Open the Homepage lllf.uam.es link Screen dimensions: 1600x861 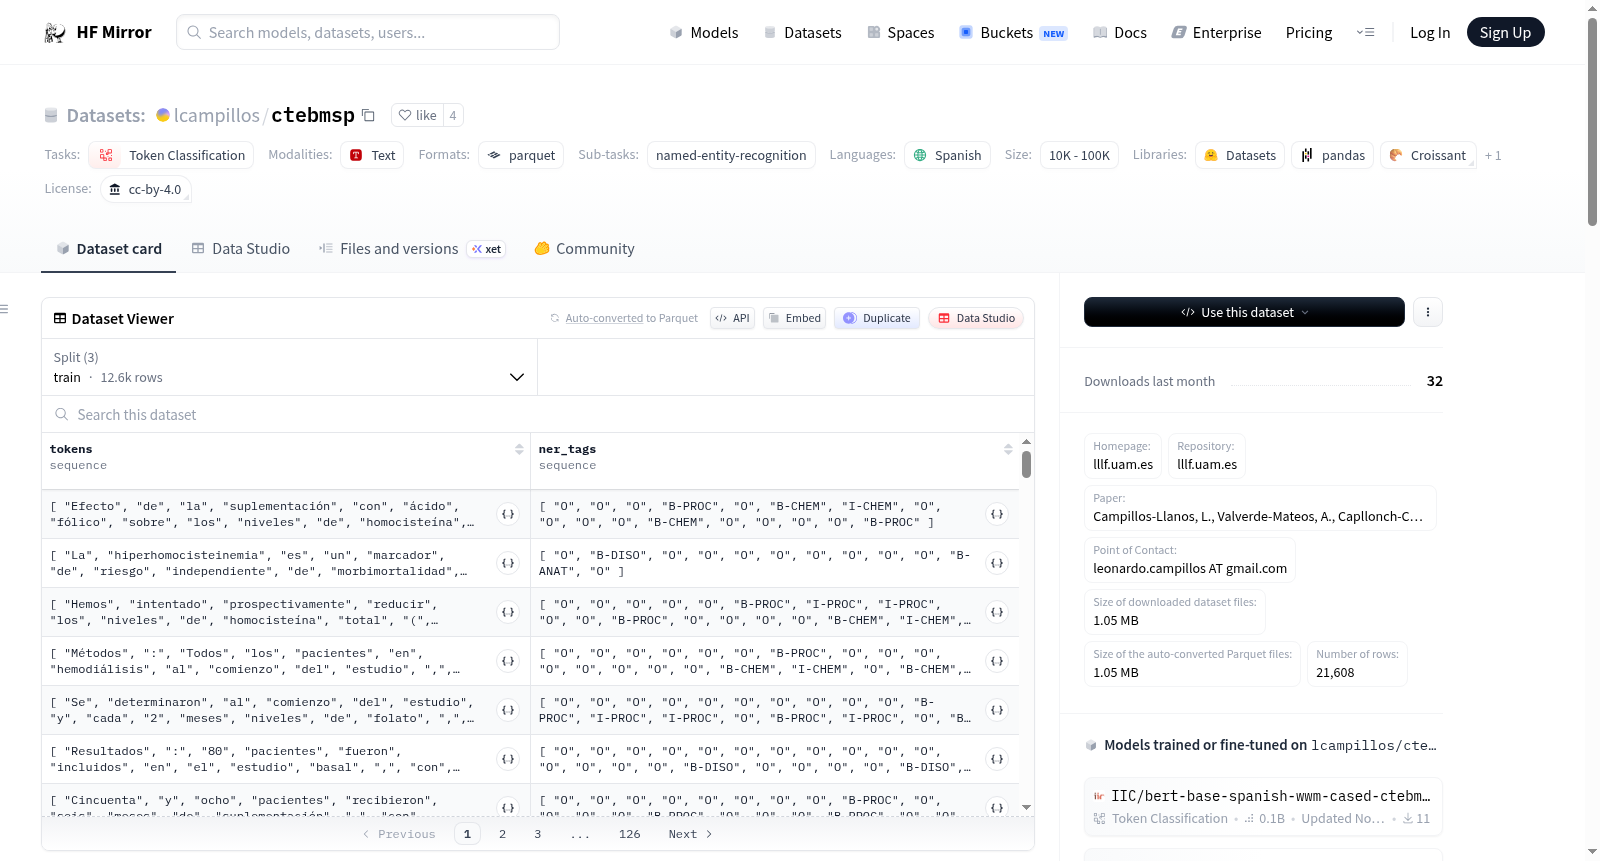coord(1123,456)
